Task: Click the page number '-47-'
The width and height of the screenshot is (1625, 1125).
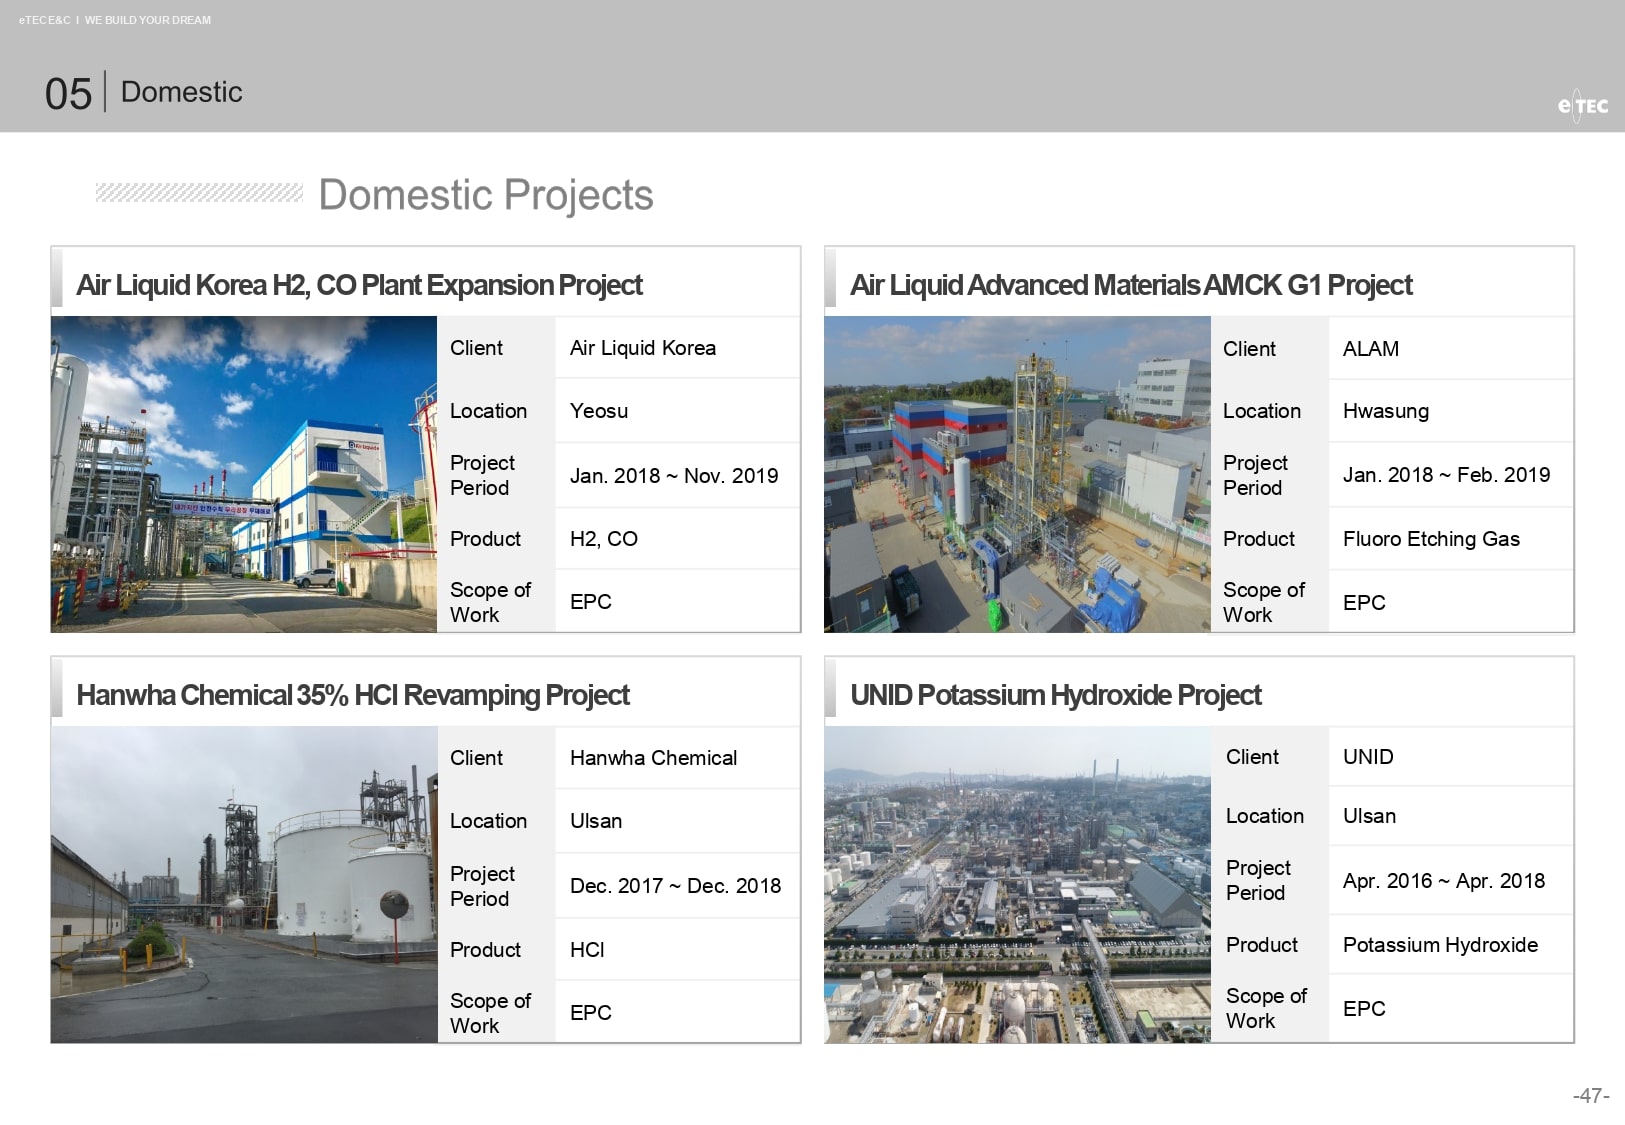Action: click(x=1591, y=1095)
